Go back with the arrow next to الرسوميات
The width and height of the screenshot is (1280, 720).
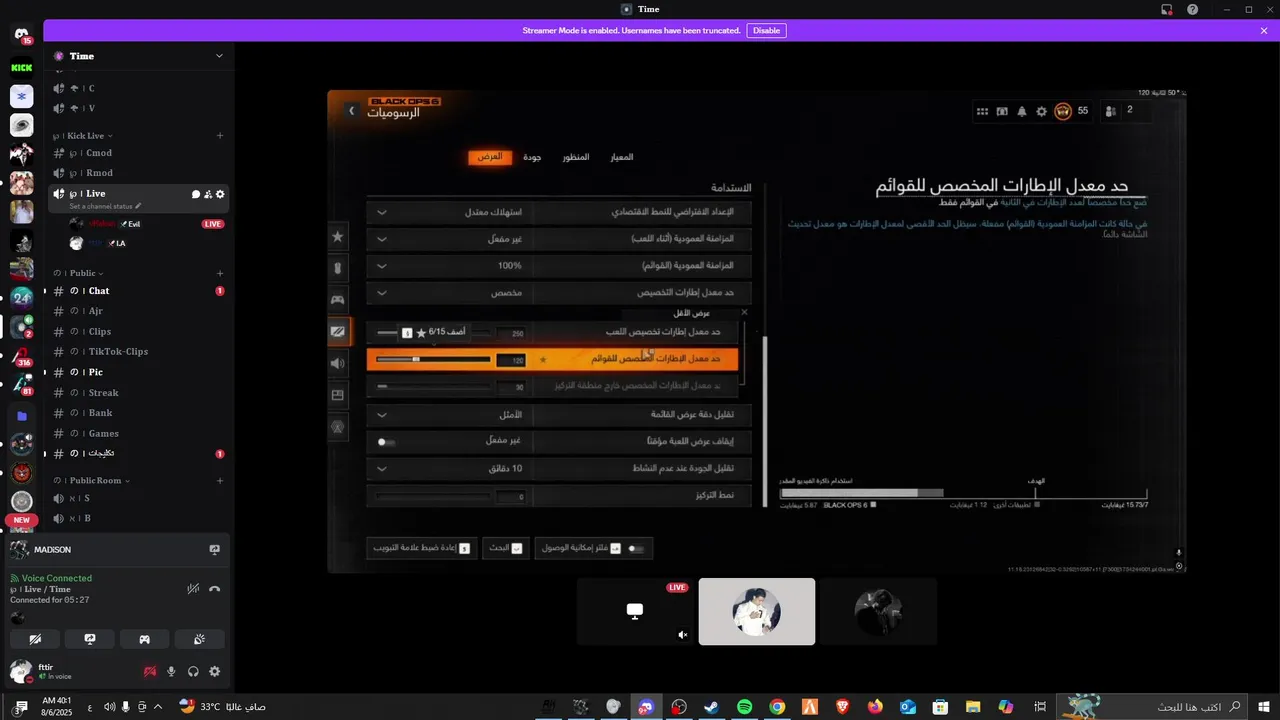click(351, 111)
